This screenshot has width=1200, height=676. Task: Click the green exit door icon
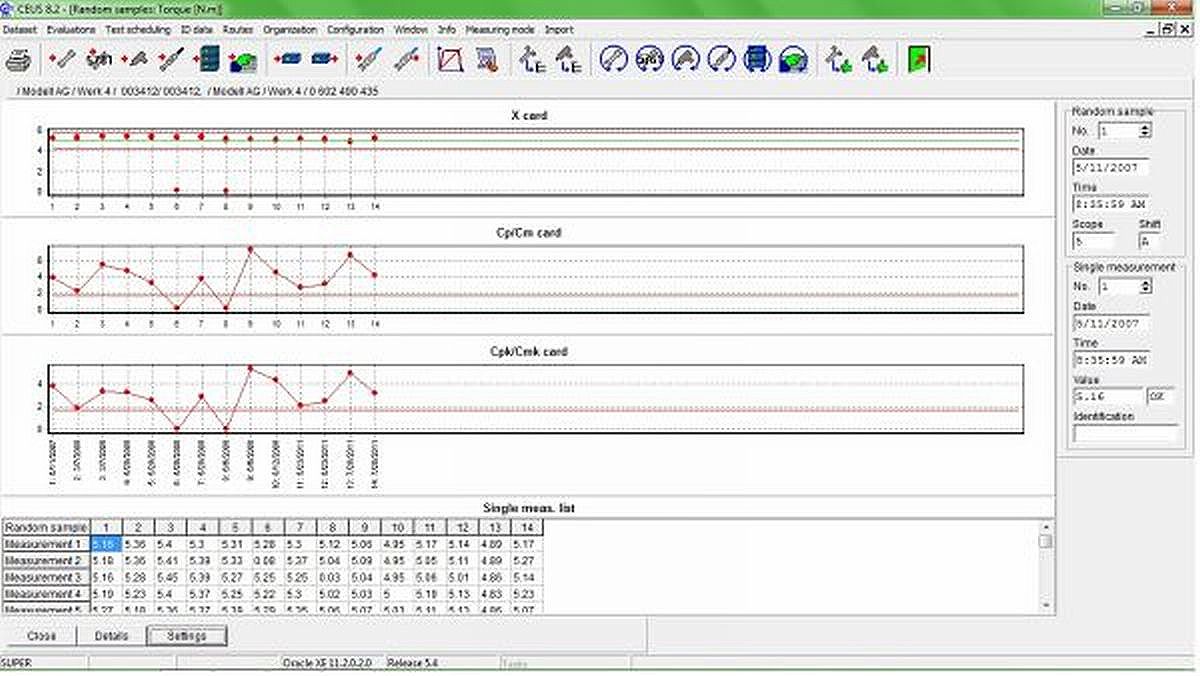[x=919, y=60]
